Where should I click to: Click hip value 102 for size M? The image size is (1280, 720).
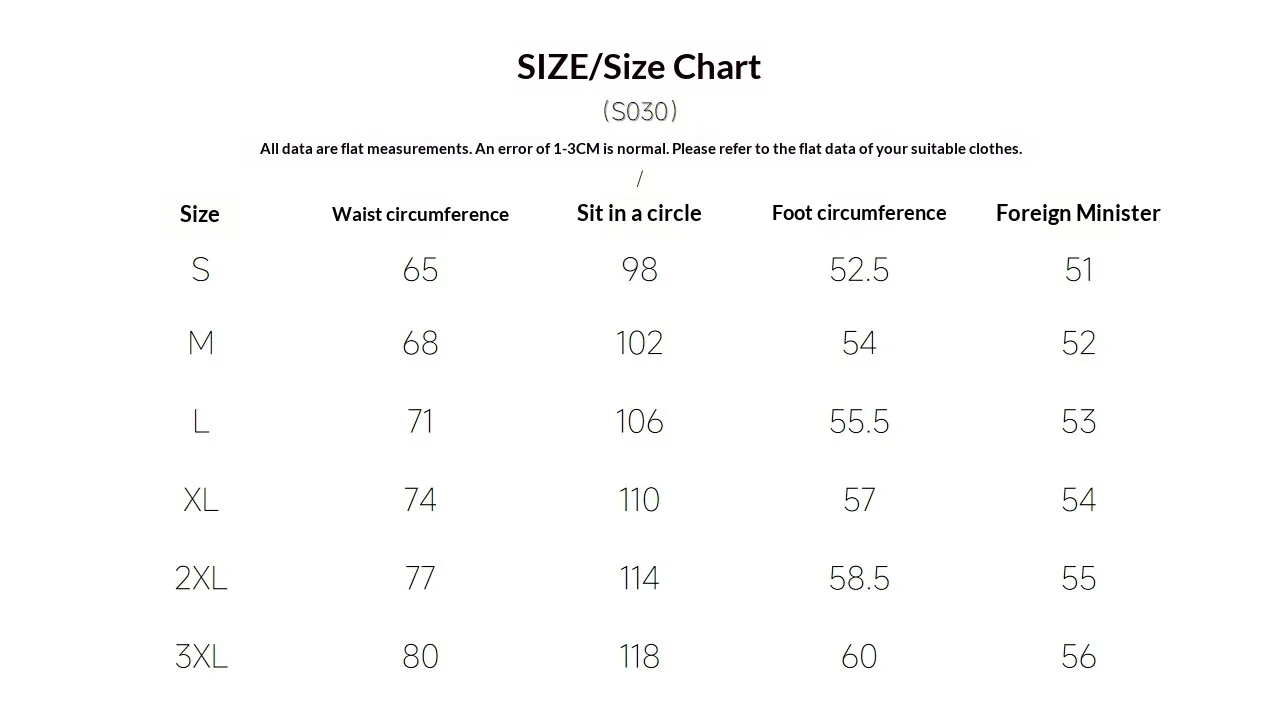tap(640, 344)
